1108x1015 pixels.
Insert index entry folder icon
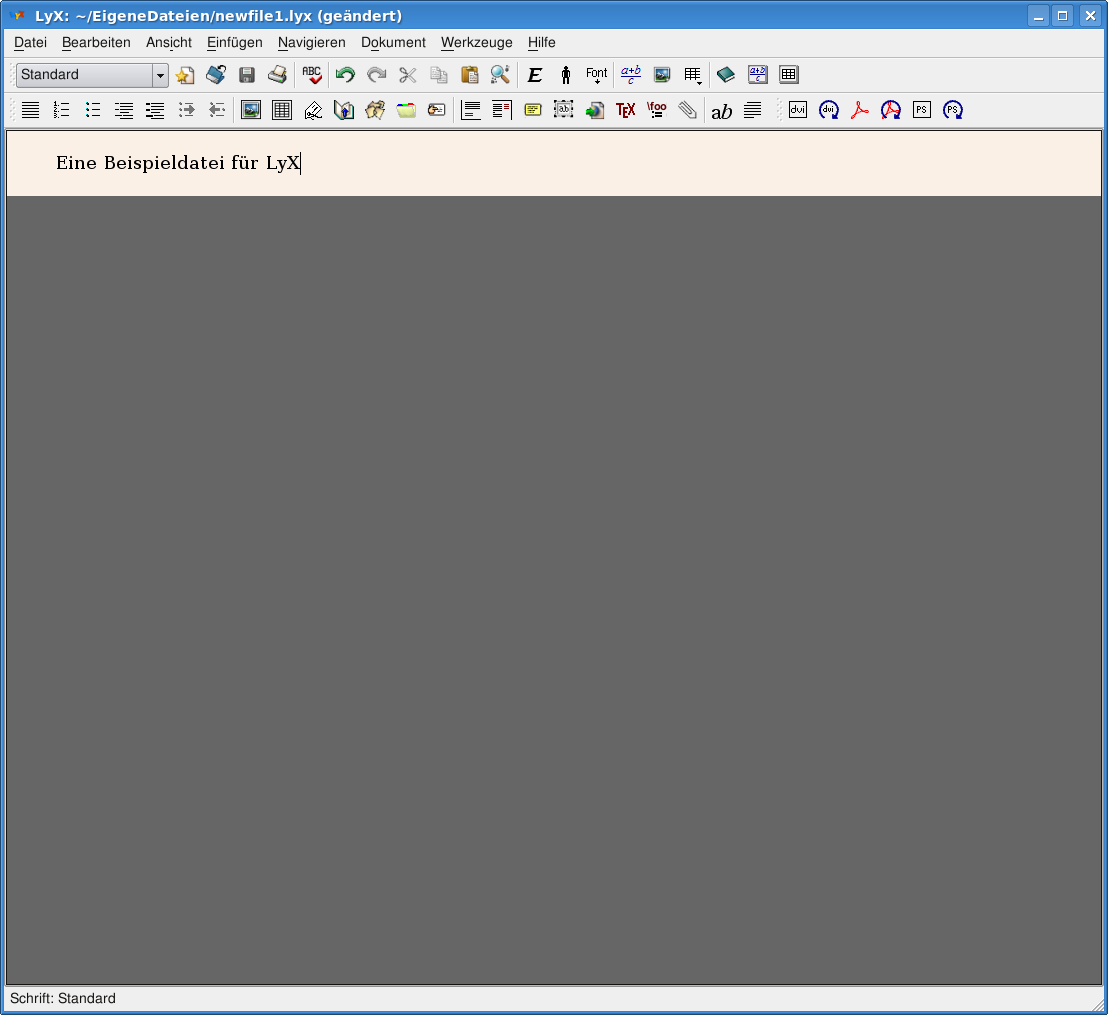tap(406, 110)
